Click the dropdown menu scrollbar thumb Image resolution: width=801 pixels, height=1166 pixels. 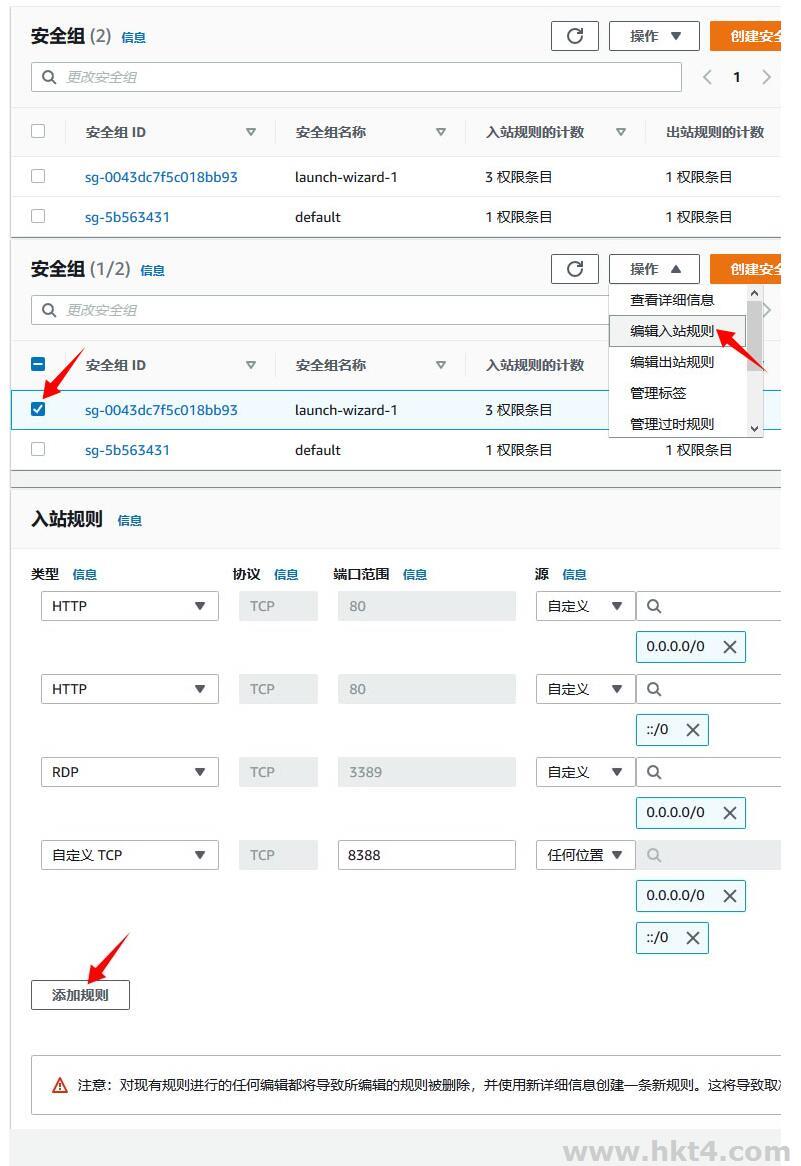[754, 336]
